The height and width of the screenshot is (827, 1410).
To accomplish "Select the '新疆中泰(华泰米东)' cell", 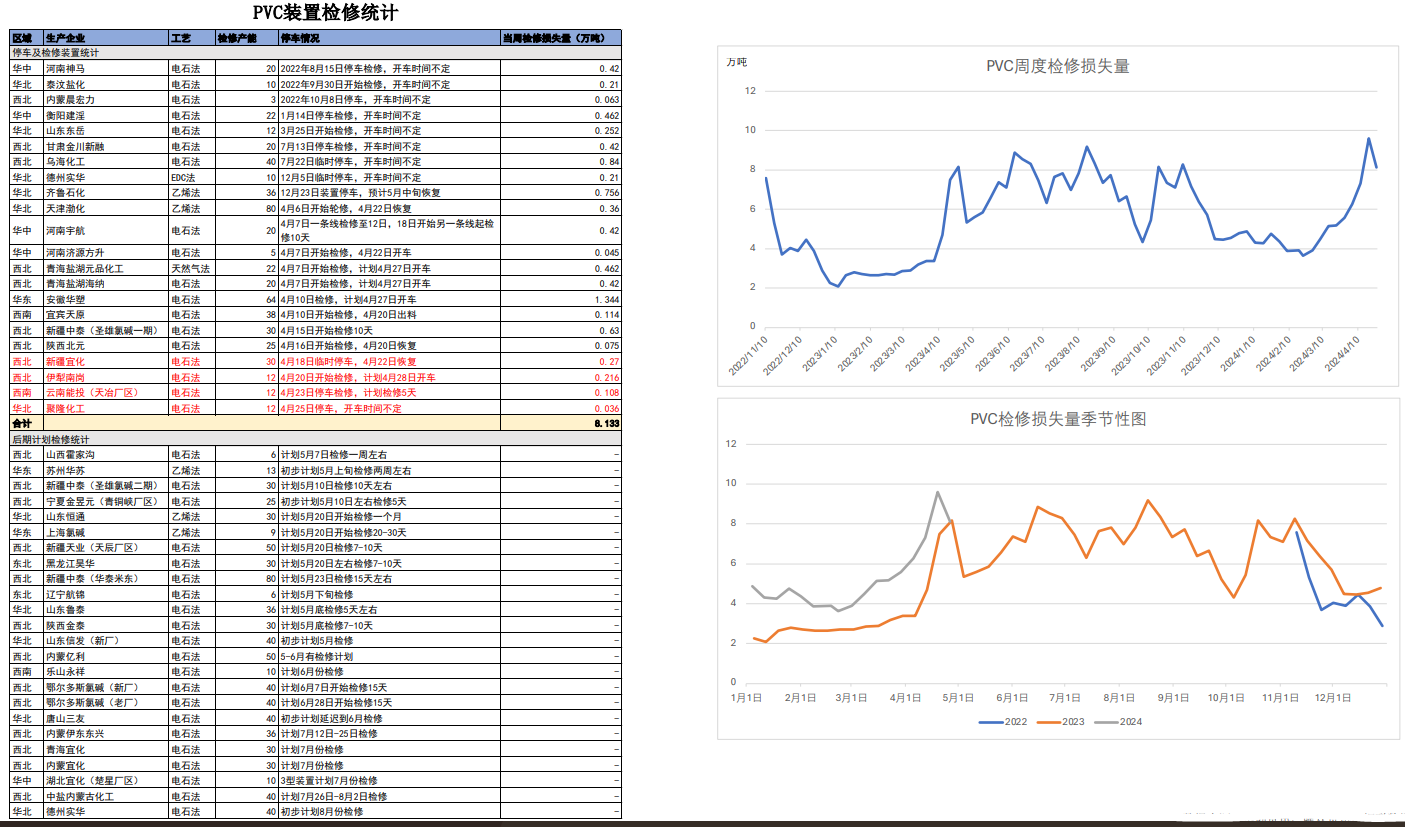I will click(x=106, y=579).
